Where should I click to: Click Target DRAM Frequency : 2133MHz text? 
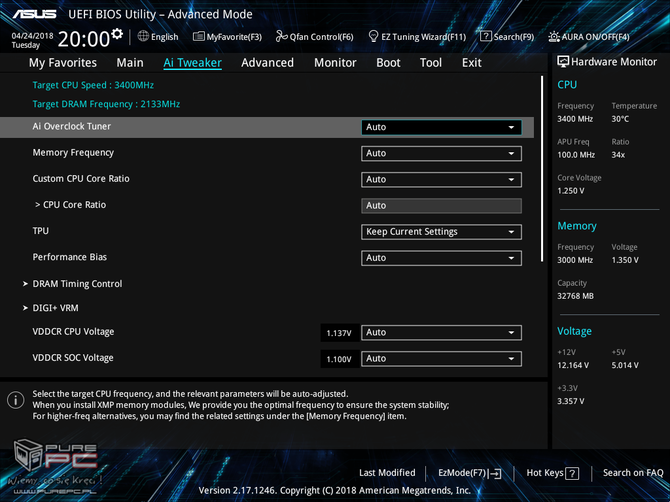click(106, 104)
